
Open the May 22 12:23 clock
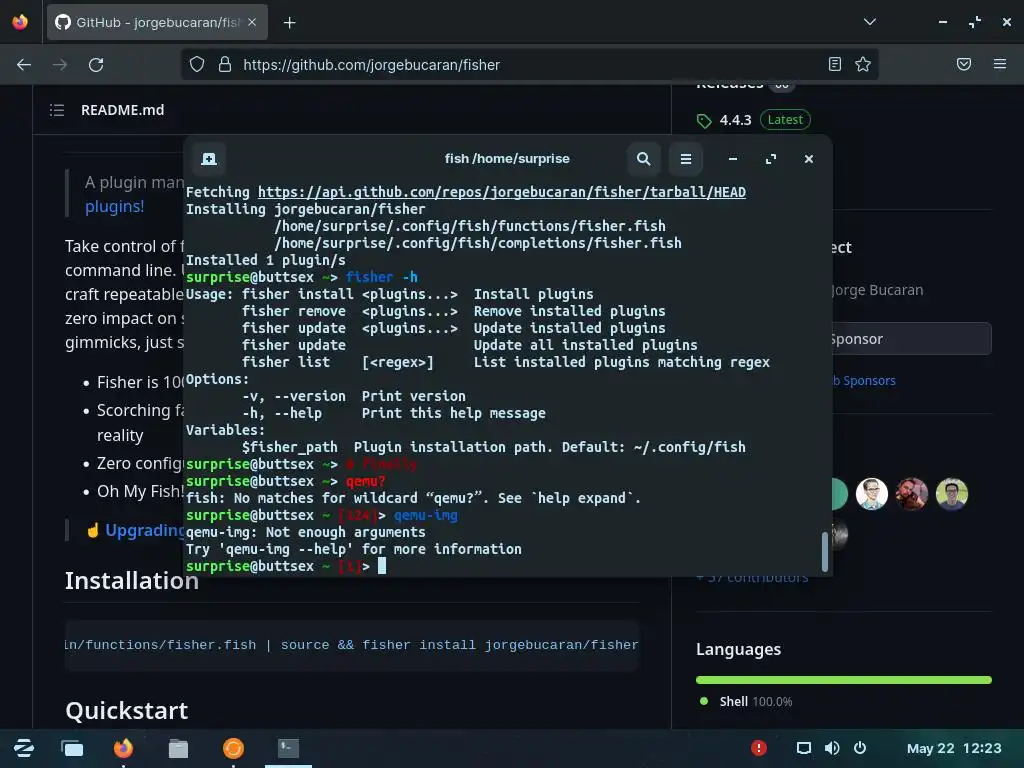click(953, 748)
